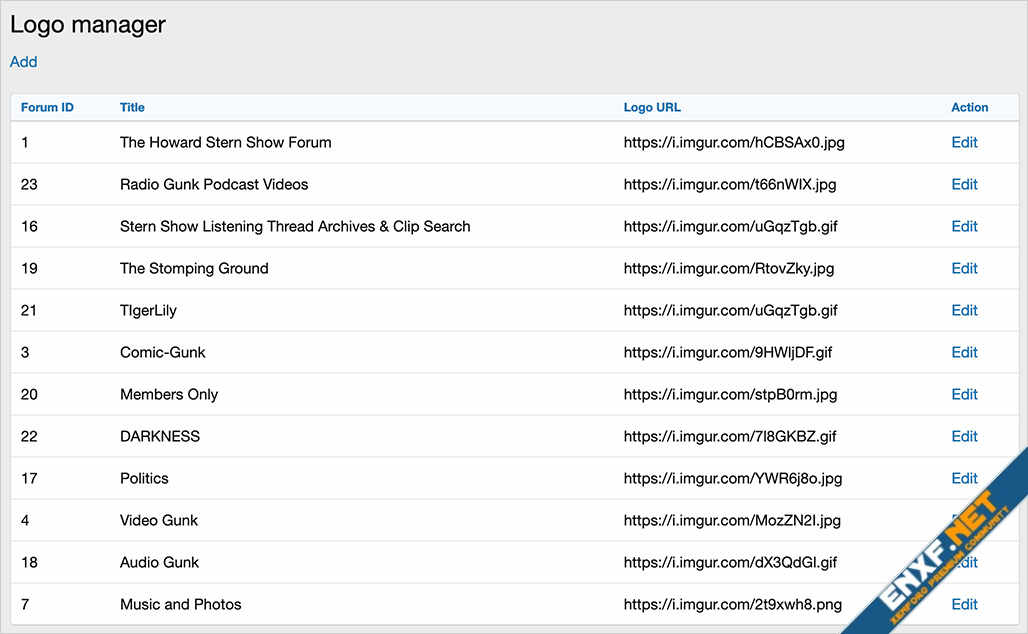This screenshot has height=634, width=1028.
Task: Click the URL ending YWR6j8o.jpg
Action: pos(733,478)
